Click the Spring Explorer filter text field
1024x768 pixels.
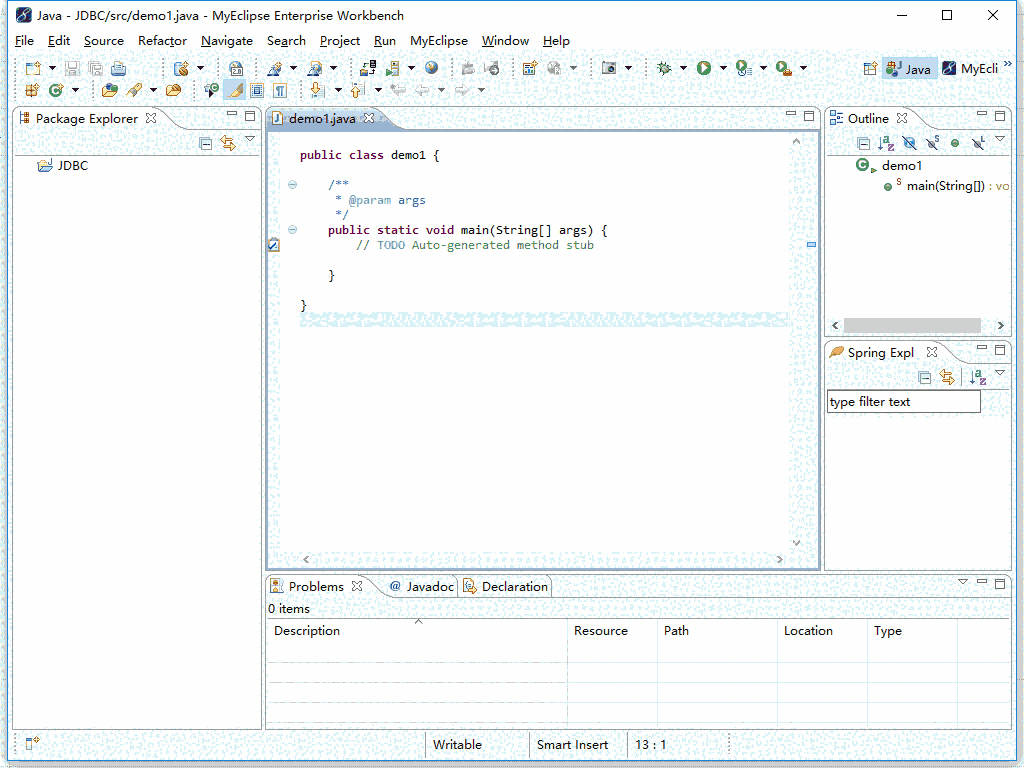click(903, 402)
